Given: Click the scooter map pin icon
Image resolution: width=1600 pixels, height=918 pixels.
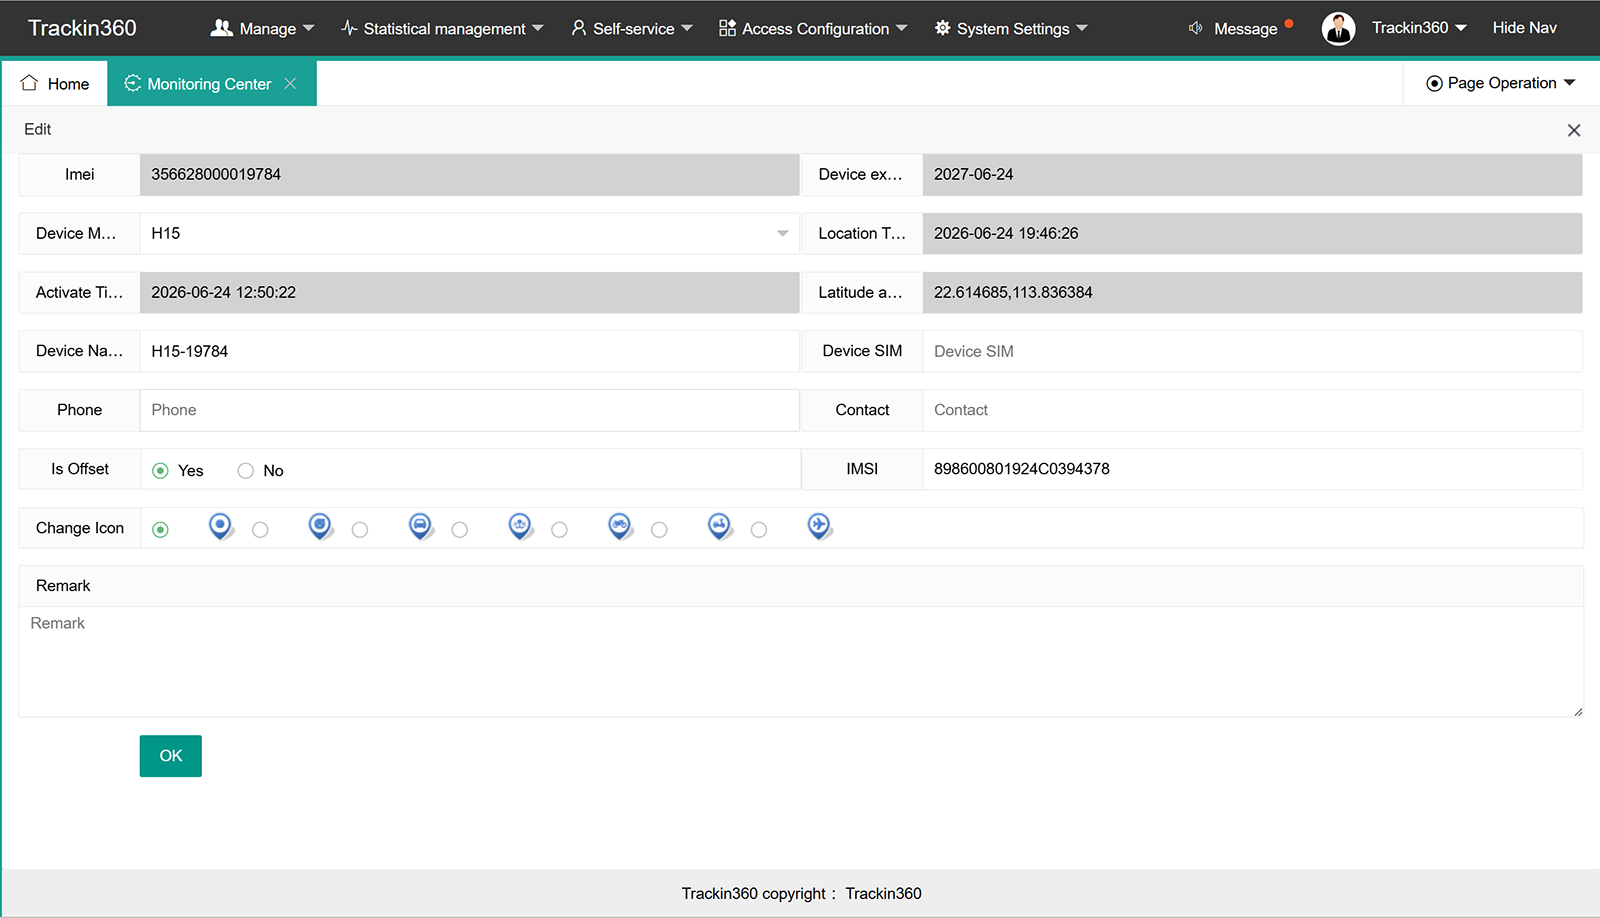Looking at the screenshot, I should pos(720,525).
